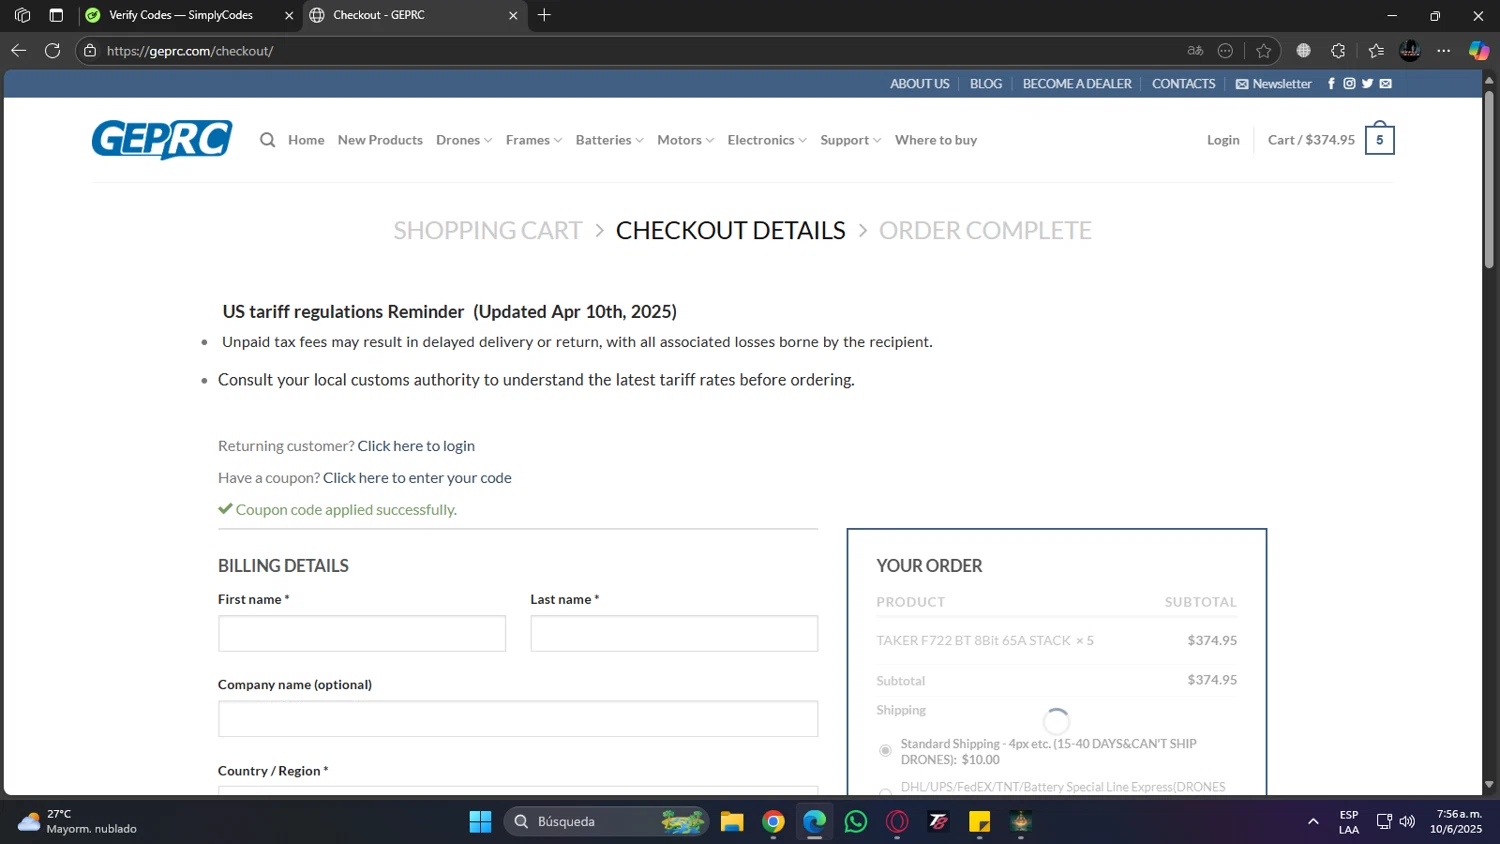Open browser extensions puzzle icon
This screenshot has width=1500, height=844.
click(x=1338, y=51)
